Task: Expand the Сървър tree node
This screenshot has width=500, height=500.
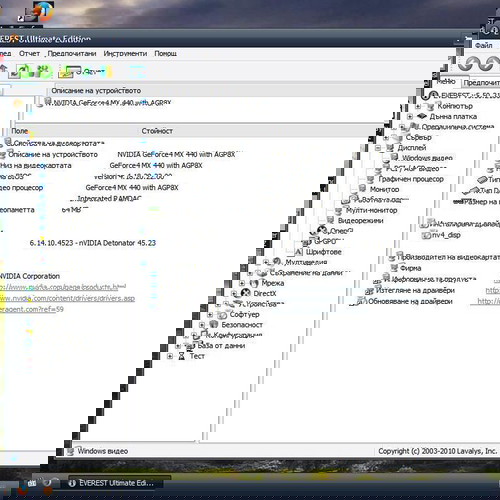Action: 386,138
